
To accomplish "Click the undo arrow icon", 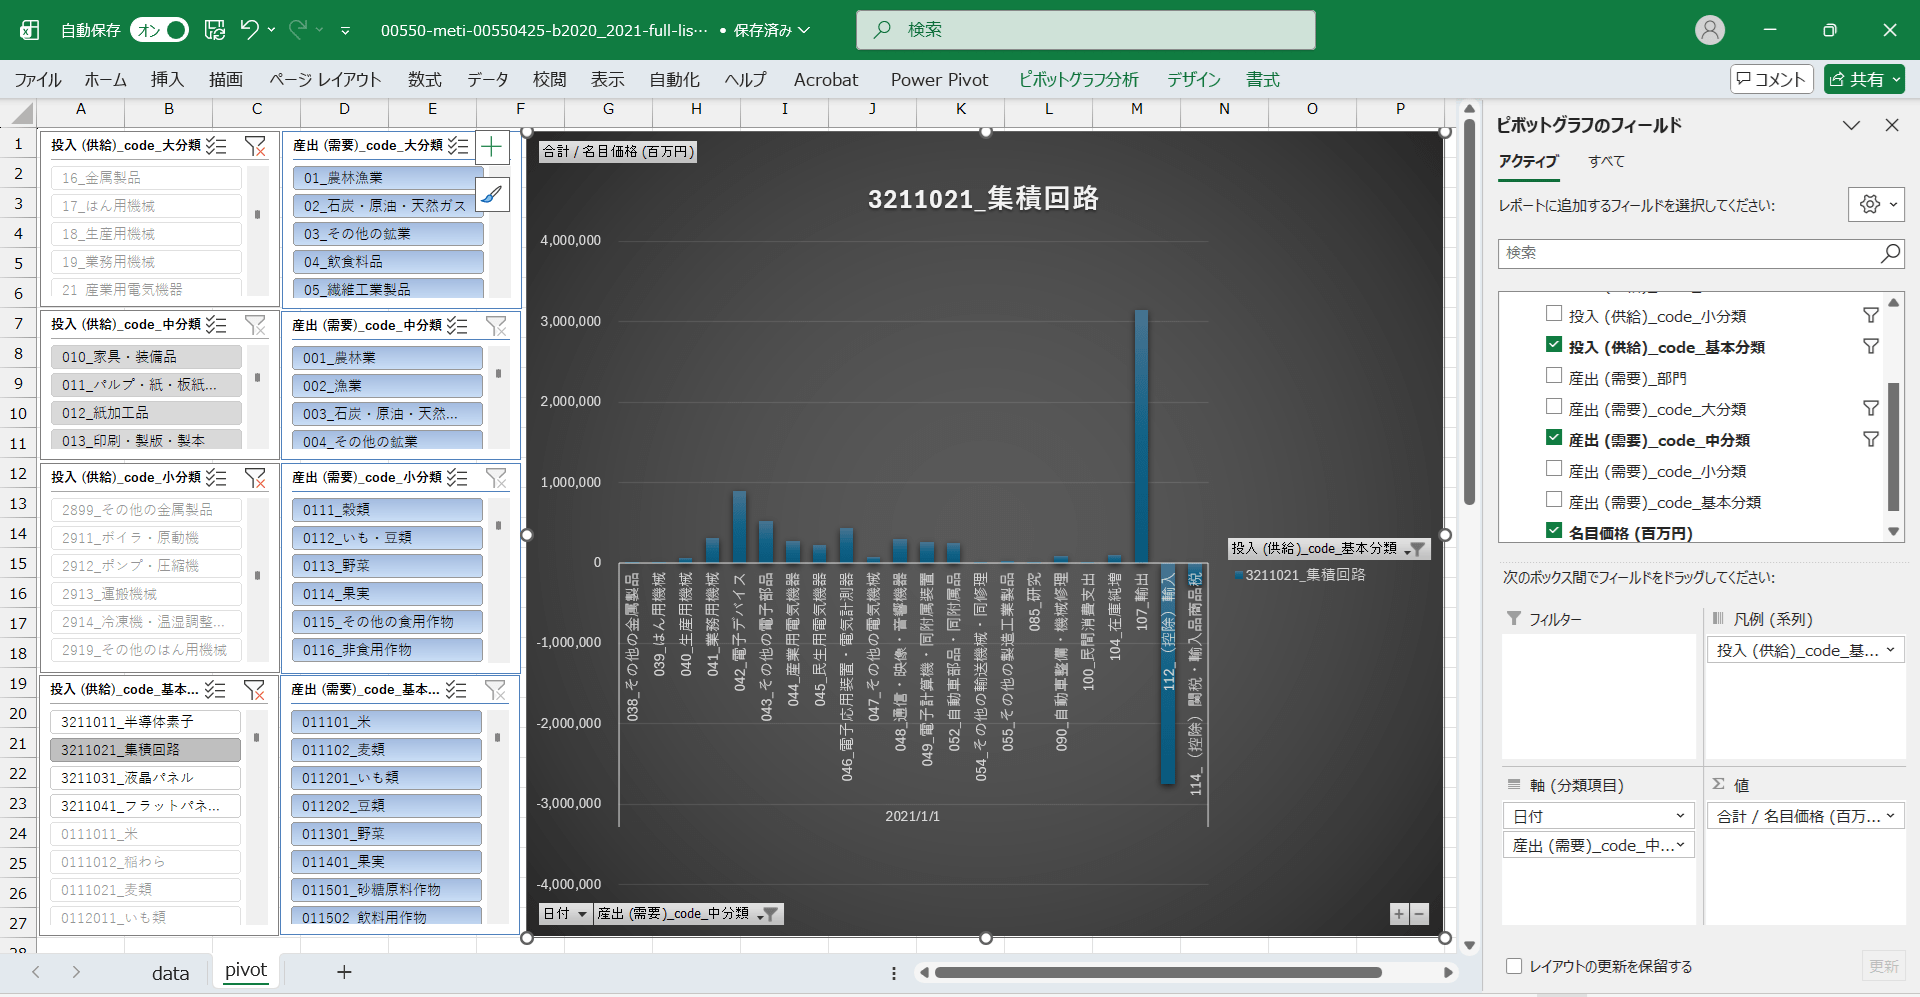I will coord(250,30).
